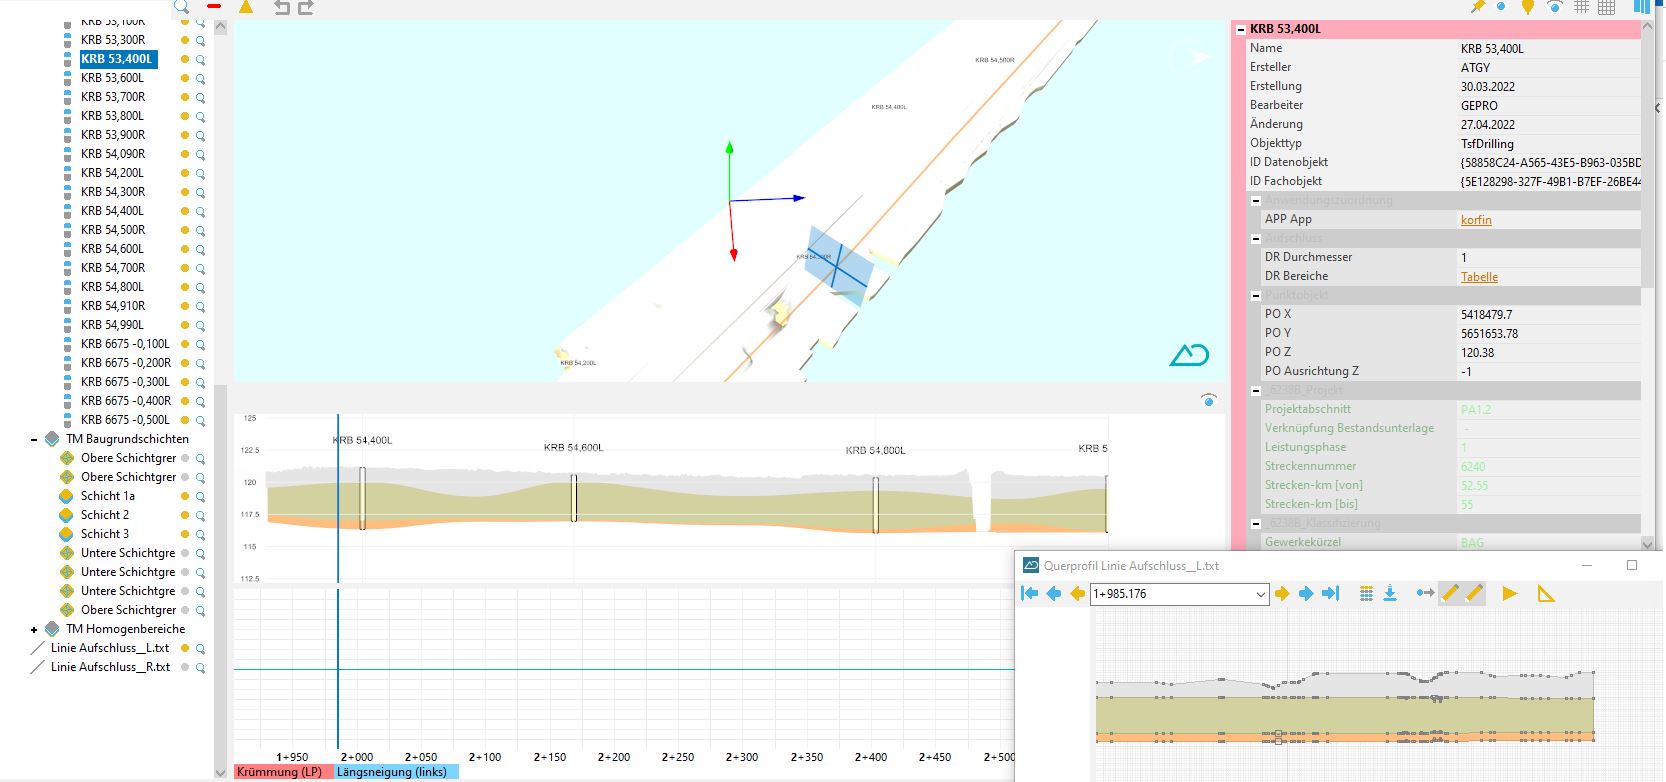Click the orange dot-grid icon in Querprofil
The height and width of the screenshot is (782, 1666).
tap(1366, 594)
